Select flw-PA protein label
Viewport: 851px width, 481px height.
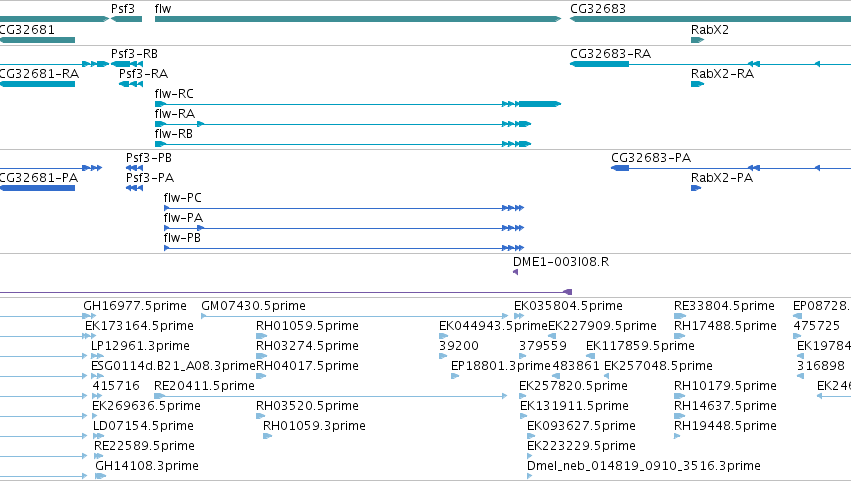183,218
